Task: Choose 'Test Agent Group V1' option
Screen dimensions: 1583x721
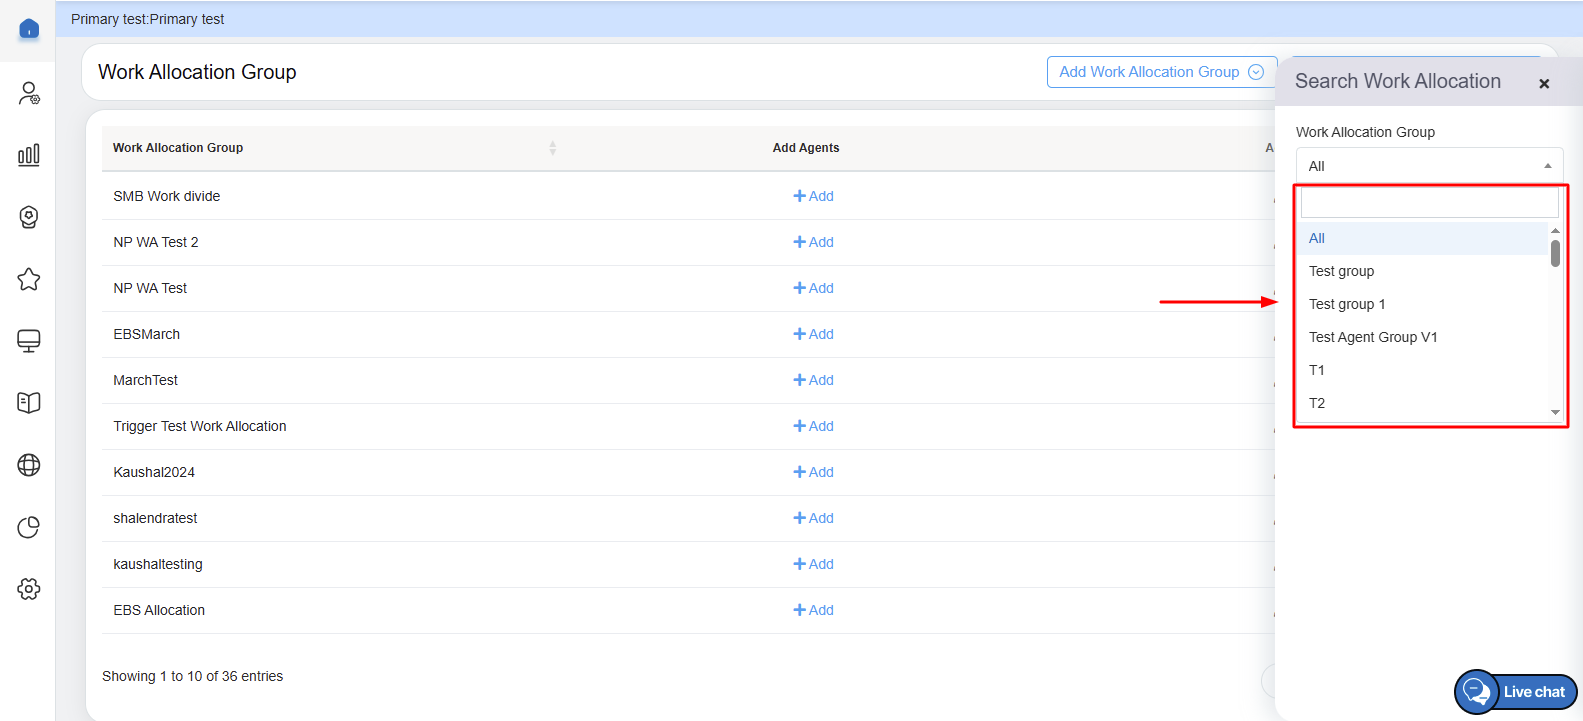Action: pyautogui.click(x=1373, y=337)
